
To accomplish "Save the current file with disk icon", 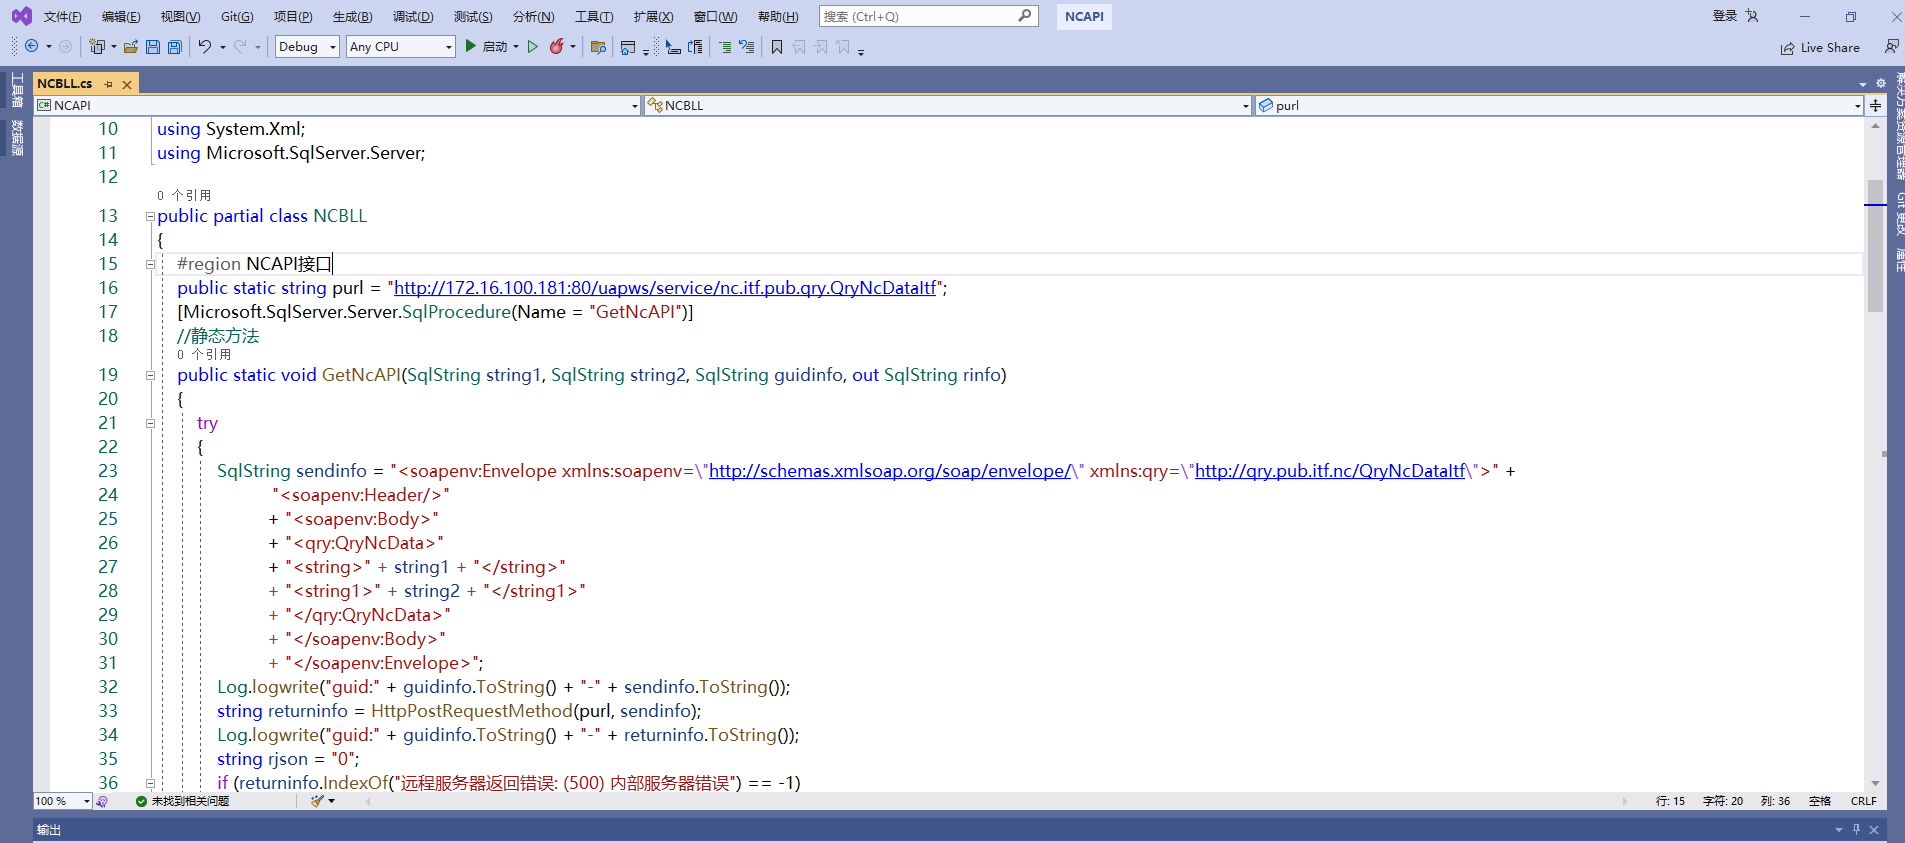I will (x=153, y=46).
